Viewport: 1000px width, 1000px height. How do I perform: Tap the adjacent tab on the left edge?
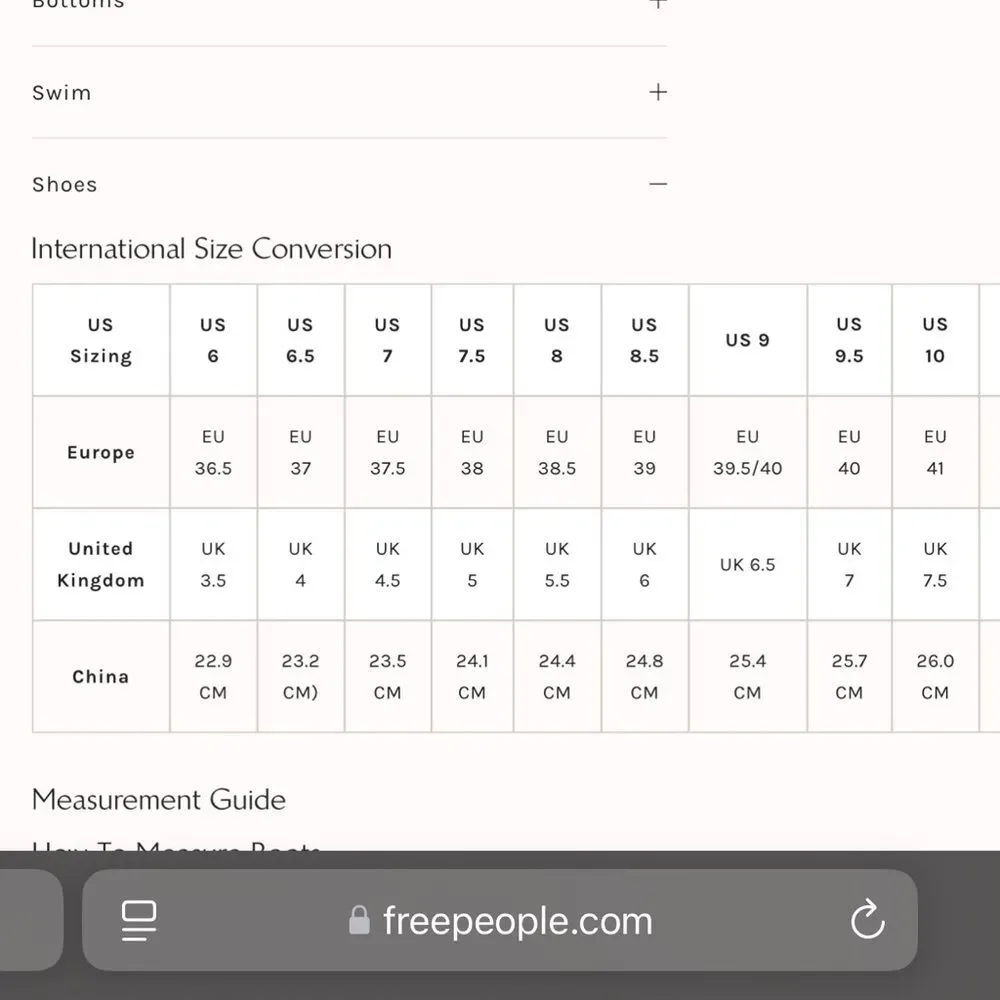click(x=31, y=920)
